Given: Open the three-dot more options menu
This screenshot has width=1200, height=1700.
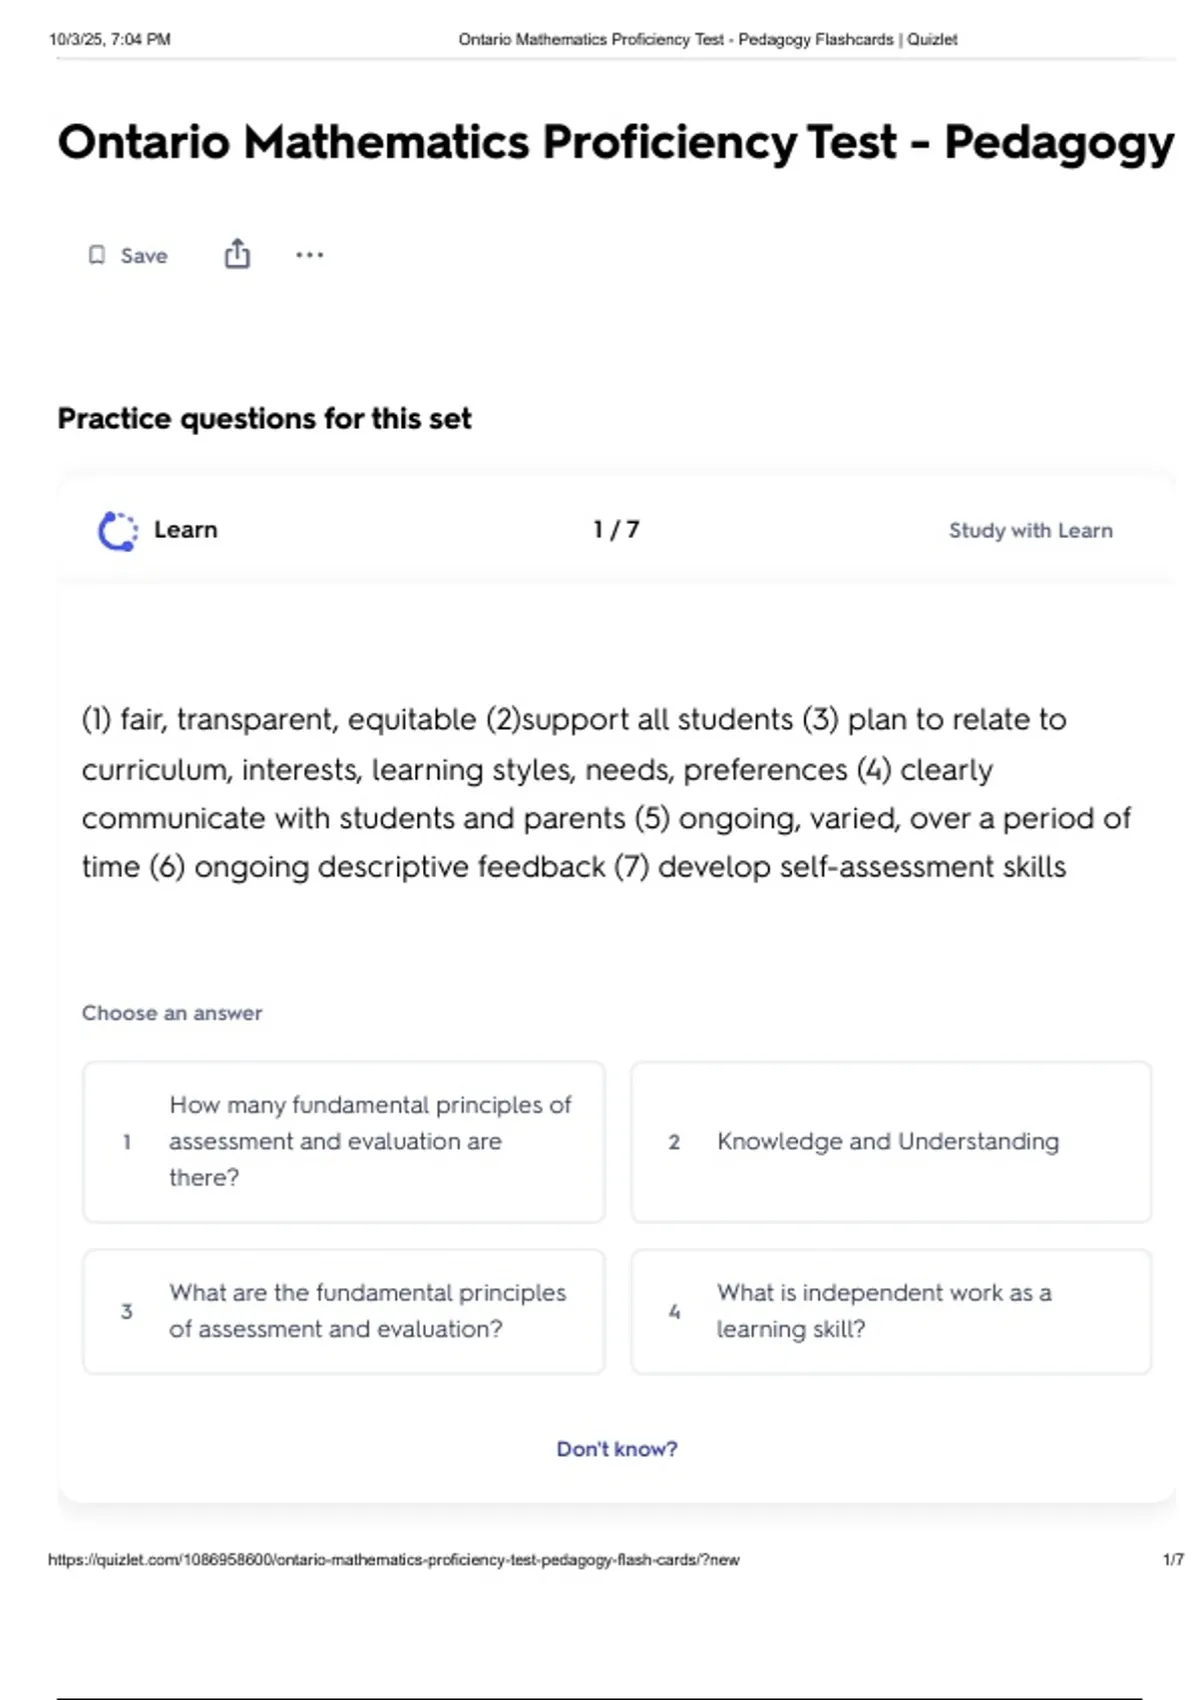Looking at the screenshot, I should 309,255.
